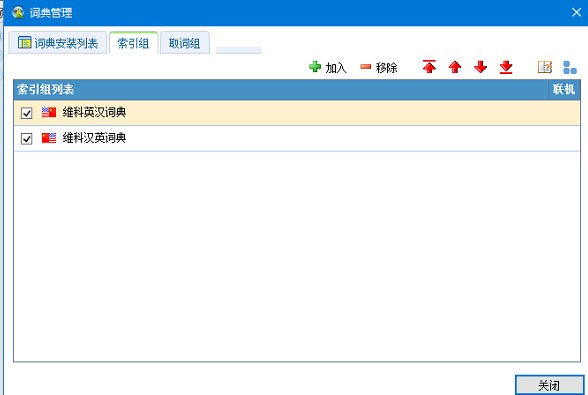588x395 pixels.
Task: Click the 关闭 button
Action: coord(549,385)
